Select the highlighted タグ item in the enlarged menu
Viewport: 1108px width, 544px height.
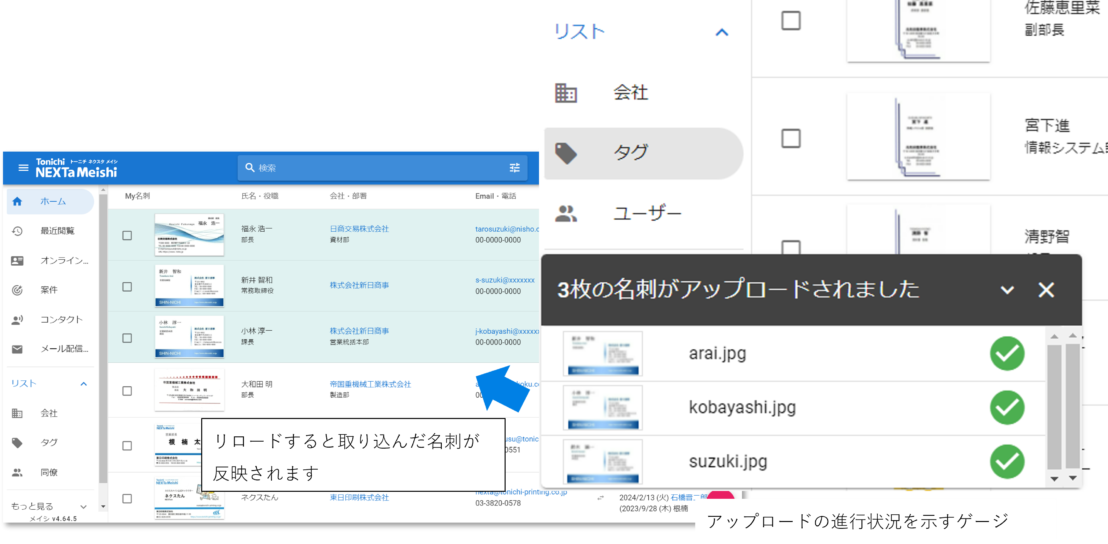pos(644,153)
